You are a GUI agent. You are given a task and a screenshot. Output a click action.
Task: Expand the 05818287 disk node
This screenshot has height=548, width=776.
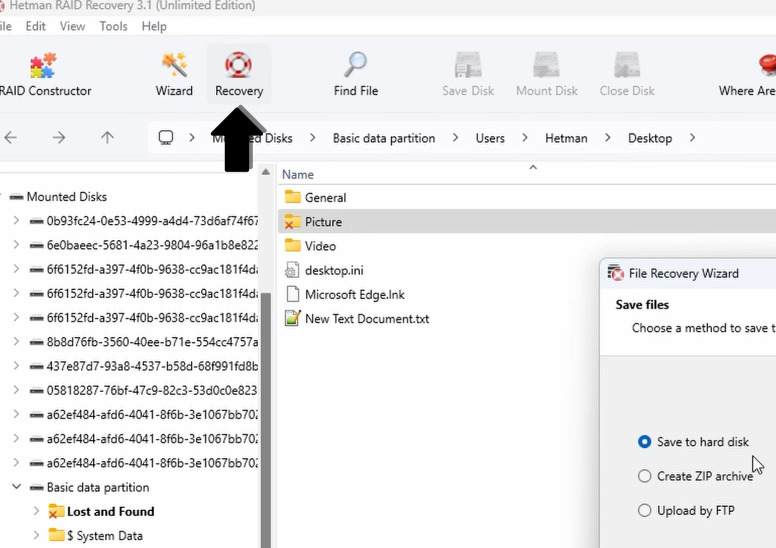tap(16, 390)
